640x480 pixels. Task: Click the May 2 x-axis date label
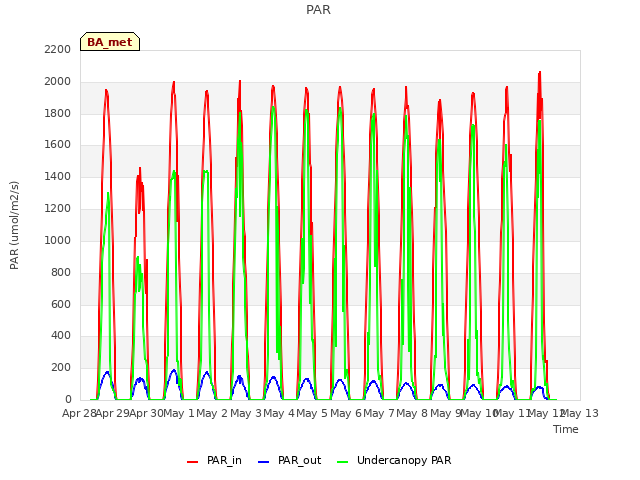[212, 413]
